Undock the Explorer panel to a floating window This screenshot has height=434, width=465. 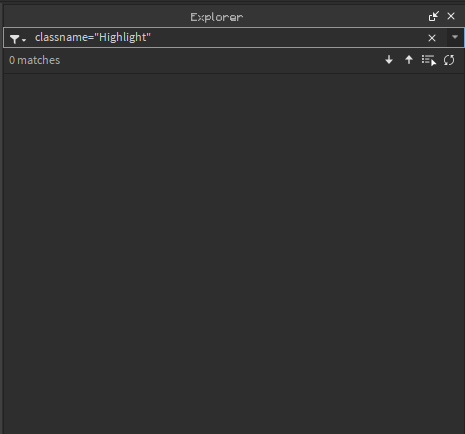pos(433,16)
